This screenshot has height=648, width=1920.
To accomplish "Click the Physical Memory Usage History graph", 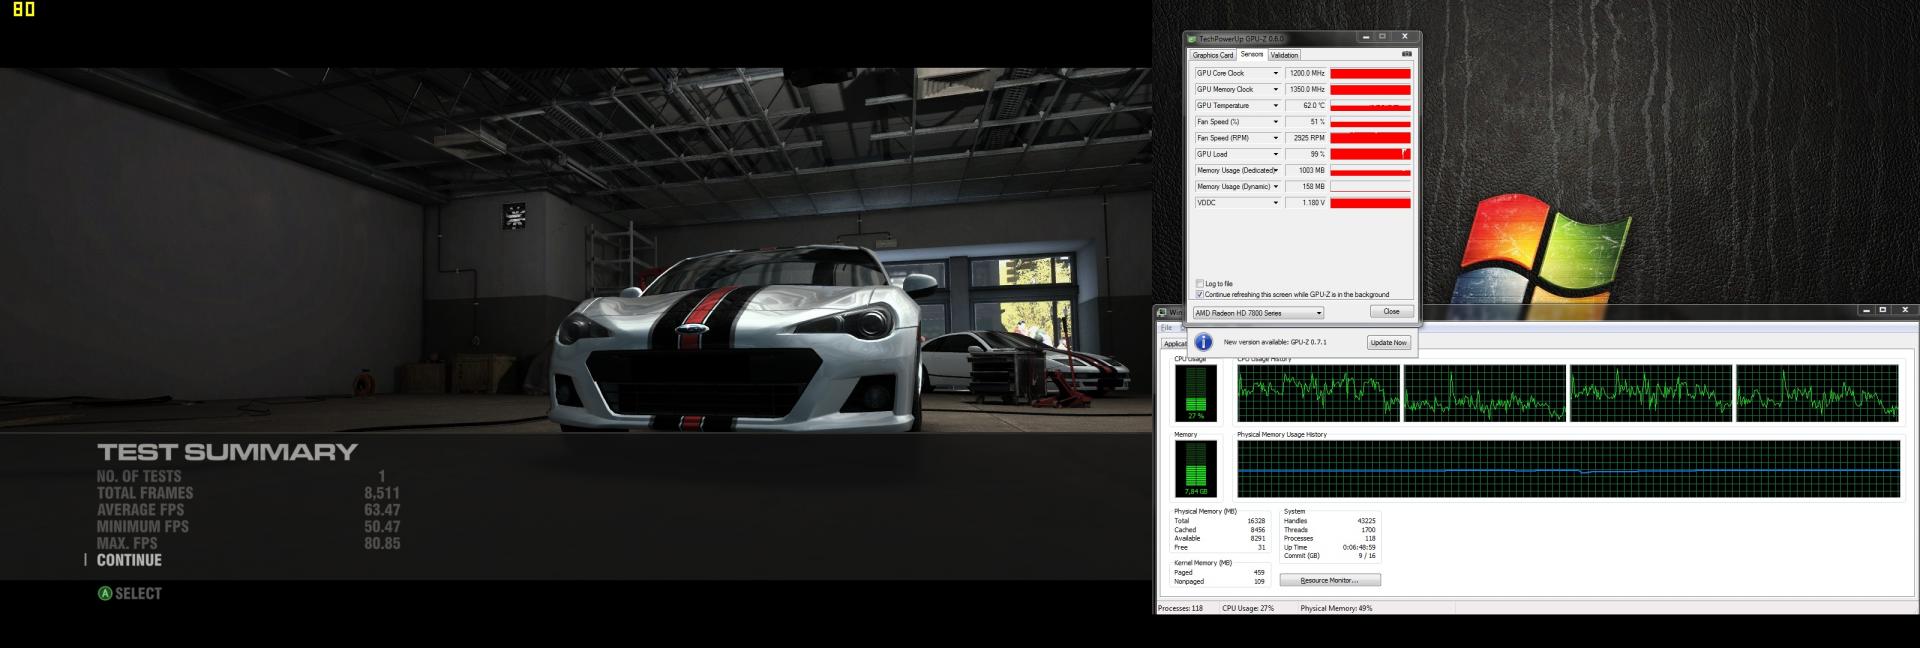I will (1568, 469).
